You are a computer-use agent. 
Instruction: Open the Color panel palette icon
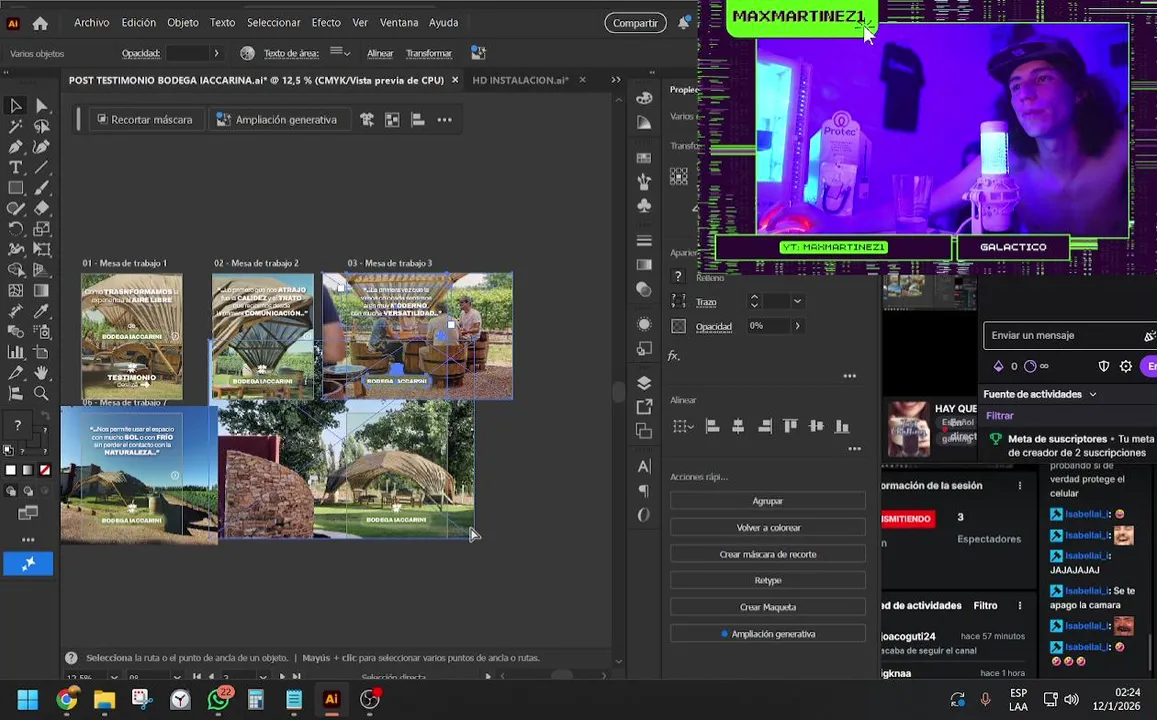coord(644,98)
